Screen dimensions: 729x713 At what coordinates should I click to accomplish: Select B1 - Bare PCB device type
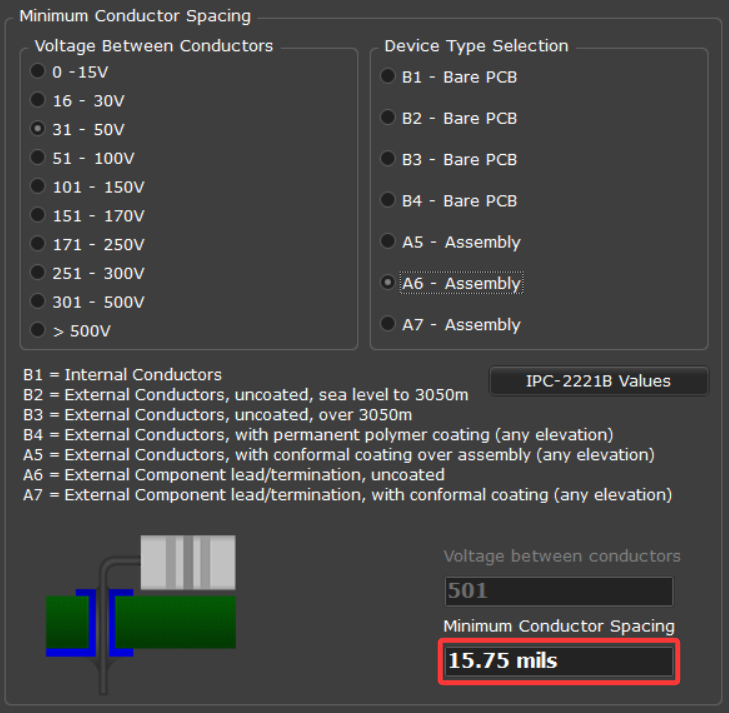point(388,76)
